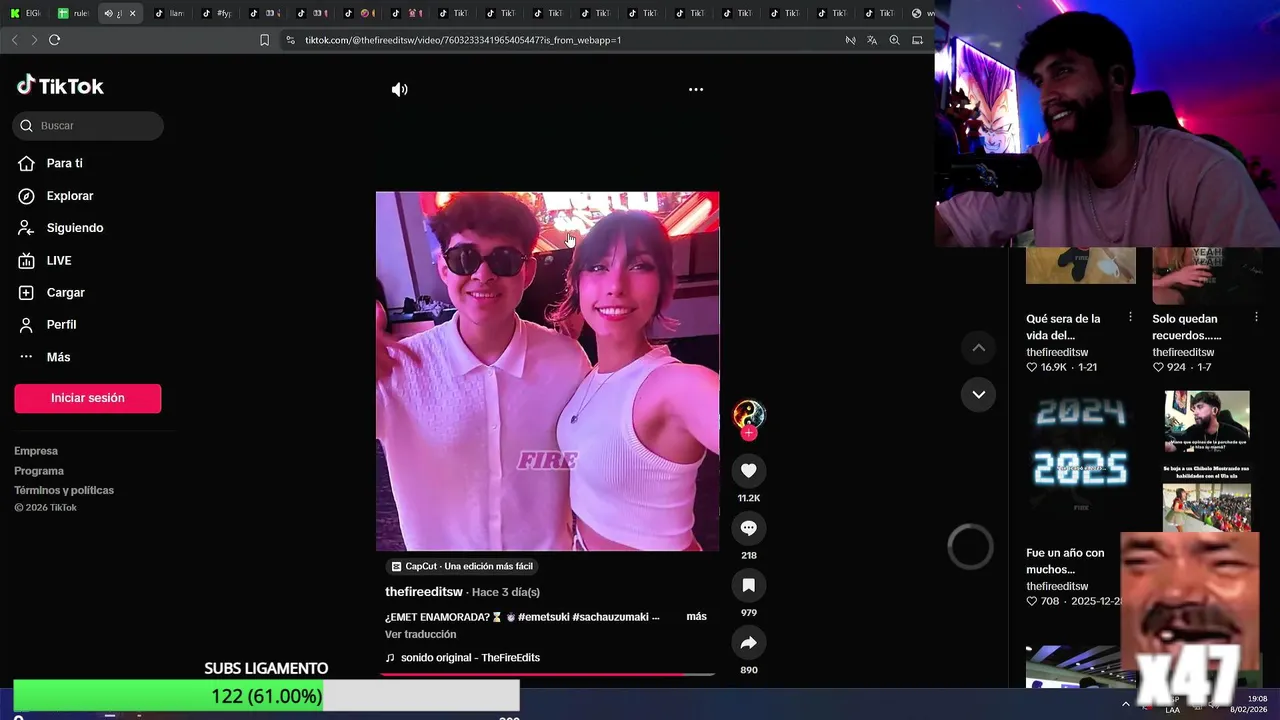1280x720 pixels.
Task: Follow creator via red plus badge
Action: click(749, 433)
